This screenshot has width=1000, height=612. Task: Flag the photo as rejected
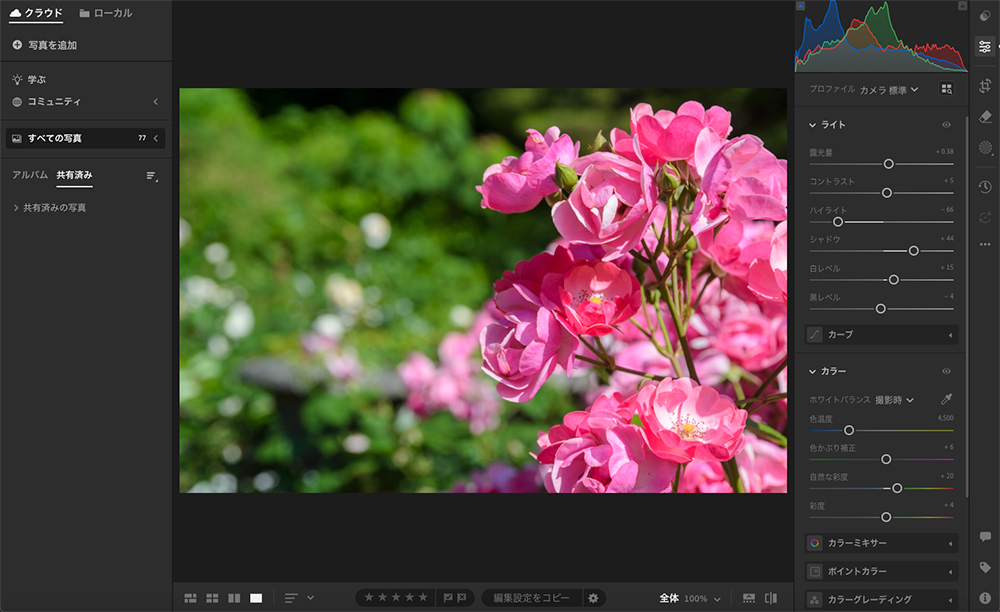pos(462,598)
